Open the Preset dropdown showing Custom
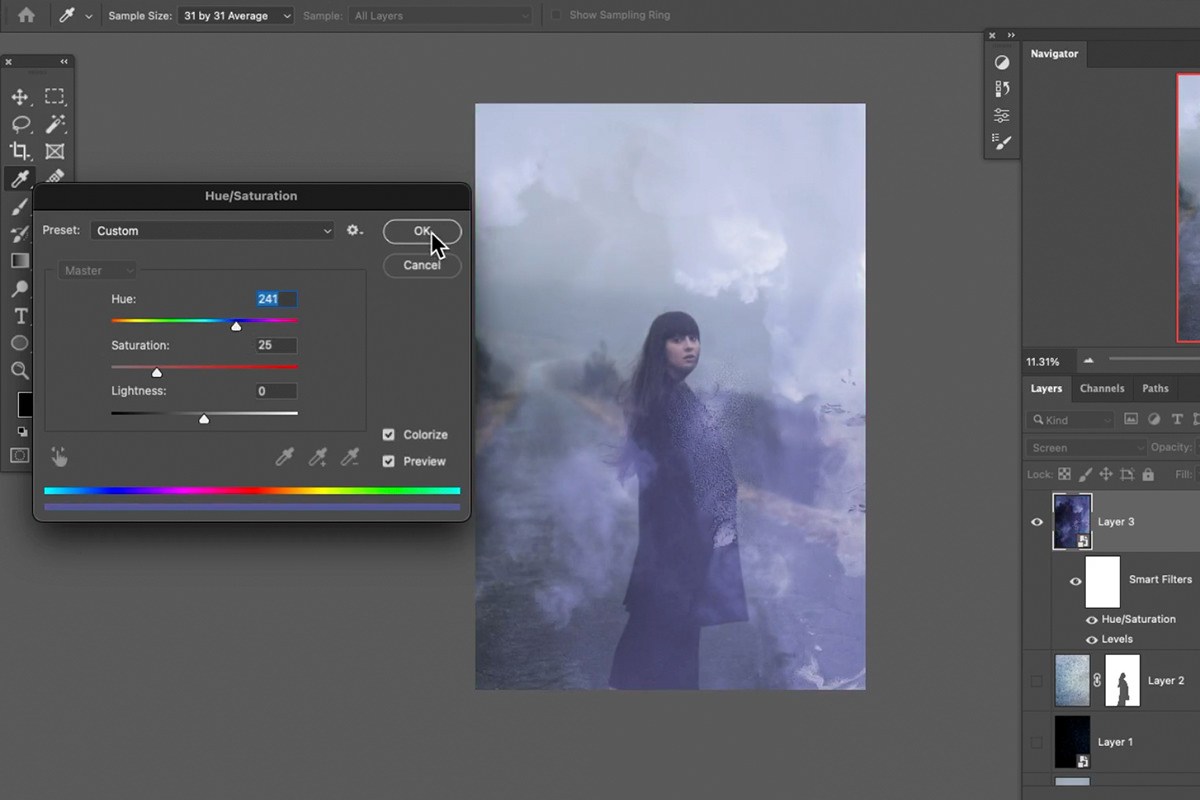This screenshot has width=1200, height=800. point(213,231)
